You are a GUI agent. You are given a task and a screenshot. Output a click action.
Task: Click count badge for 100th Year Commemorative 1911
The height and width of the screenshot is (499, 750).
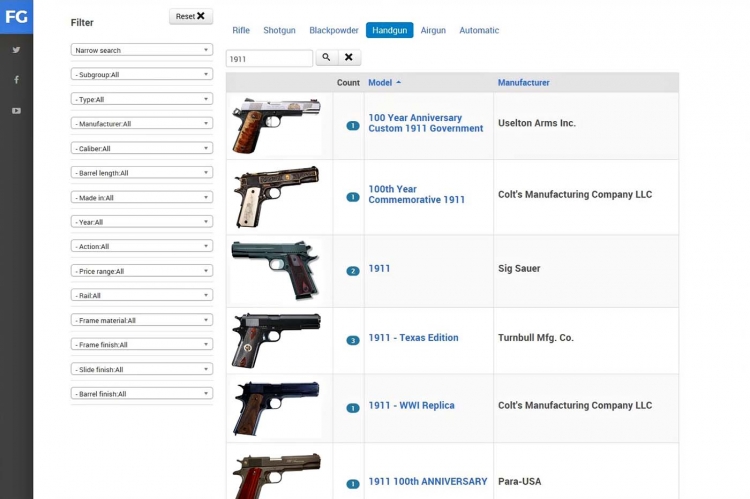(x=353, y=197)
